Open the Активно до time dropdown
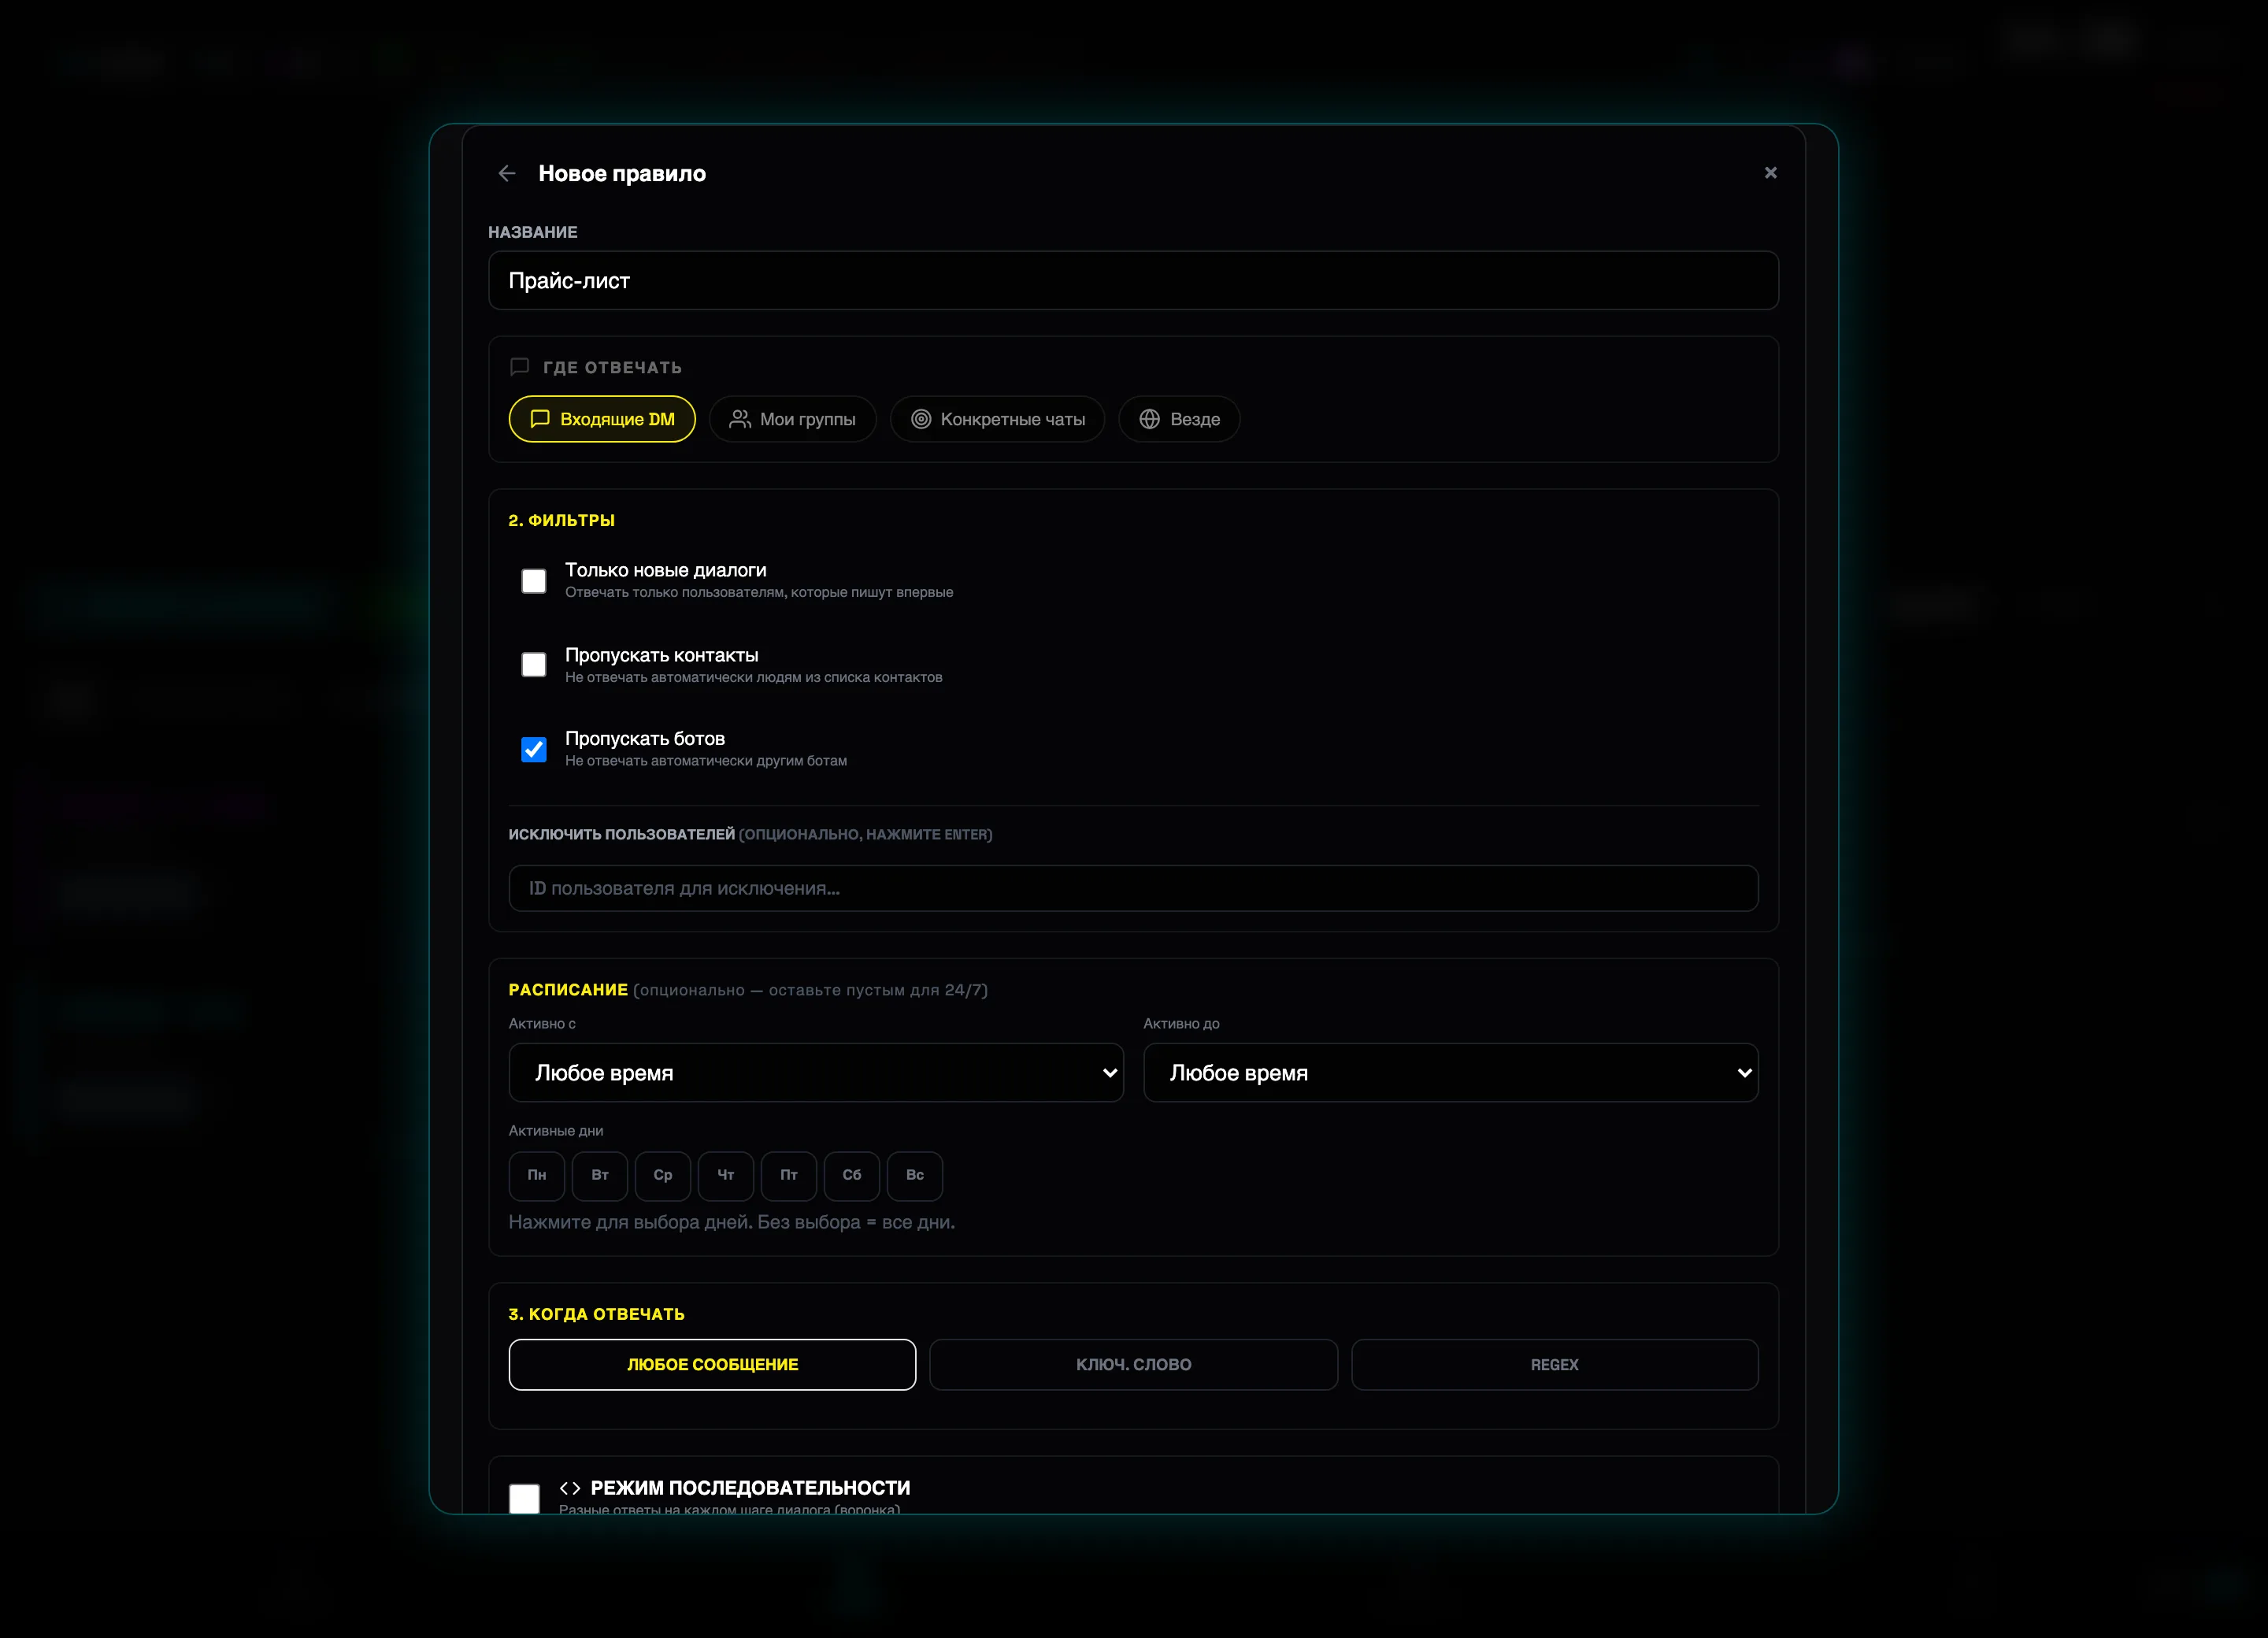 (x=1450, y=1073)
